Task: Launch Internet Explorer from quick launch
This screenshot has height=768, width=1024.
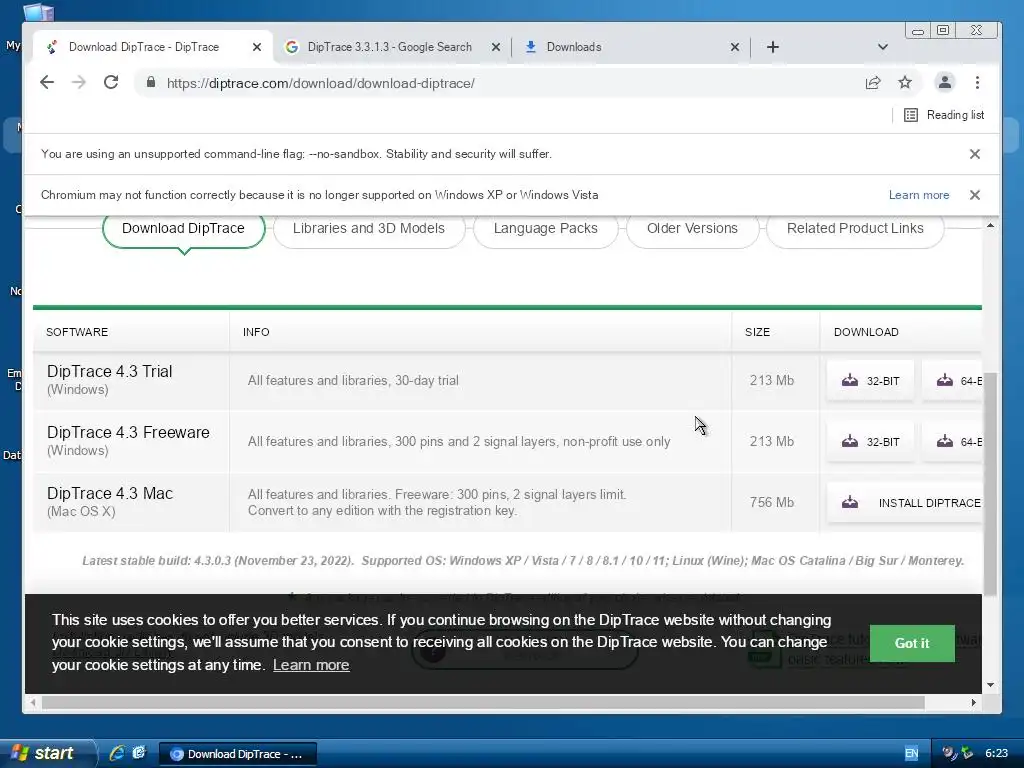Action: pyautogui.click(x=117, y=754)
